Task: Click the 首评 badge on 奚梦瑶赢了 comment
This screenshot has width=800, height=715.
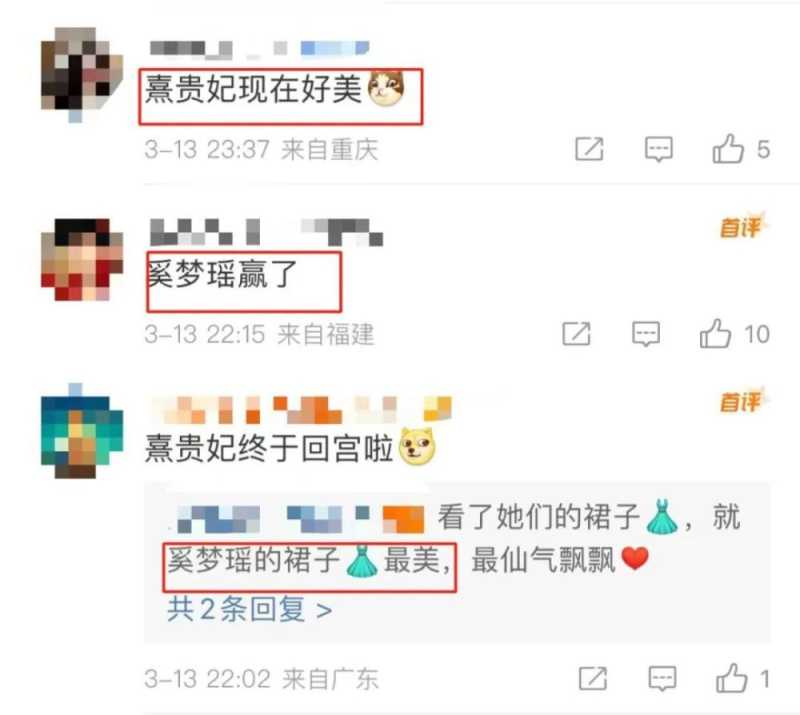Action: pos(742,226)
